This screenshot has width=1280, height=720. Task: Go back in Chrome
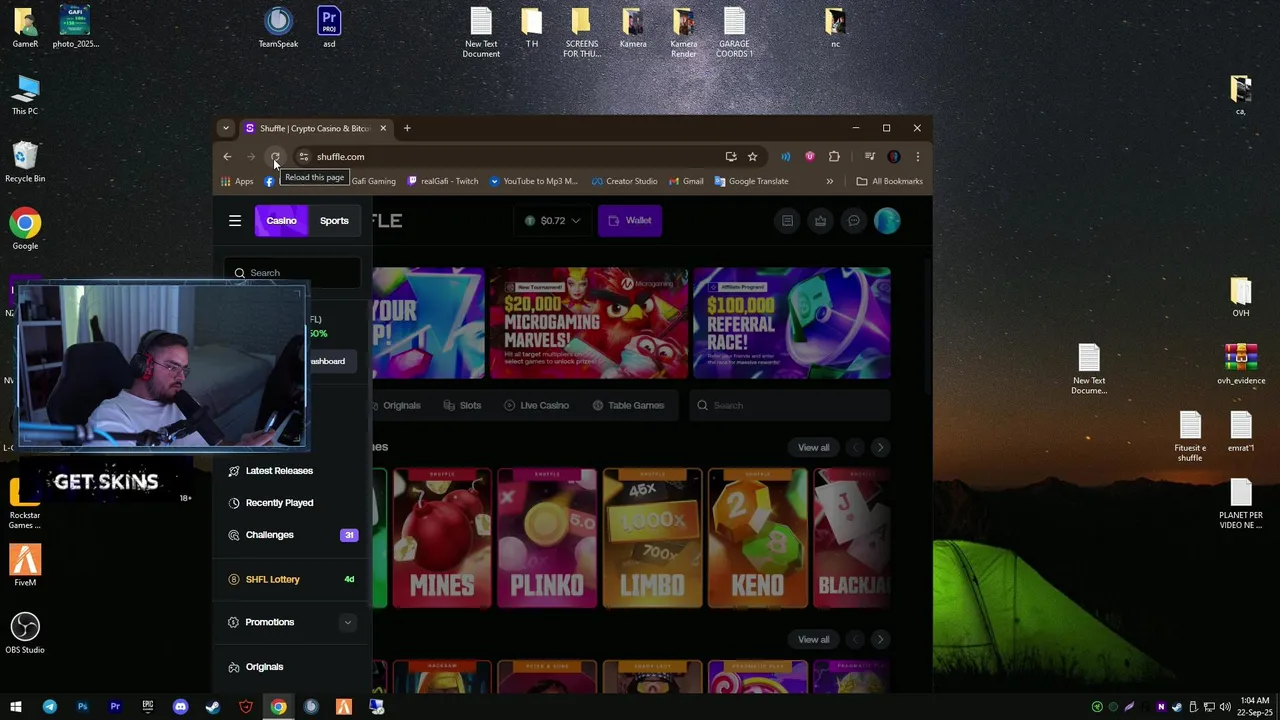pyautogui.click(x=227, y=157)
